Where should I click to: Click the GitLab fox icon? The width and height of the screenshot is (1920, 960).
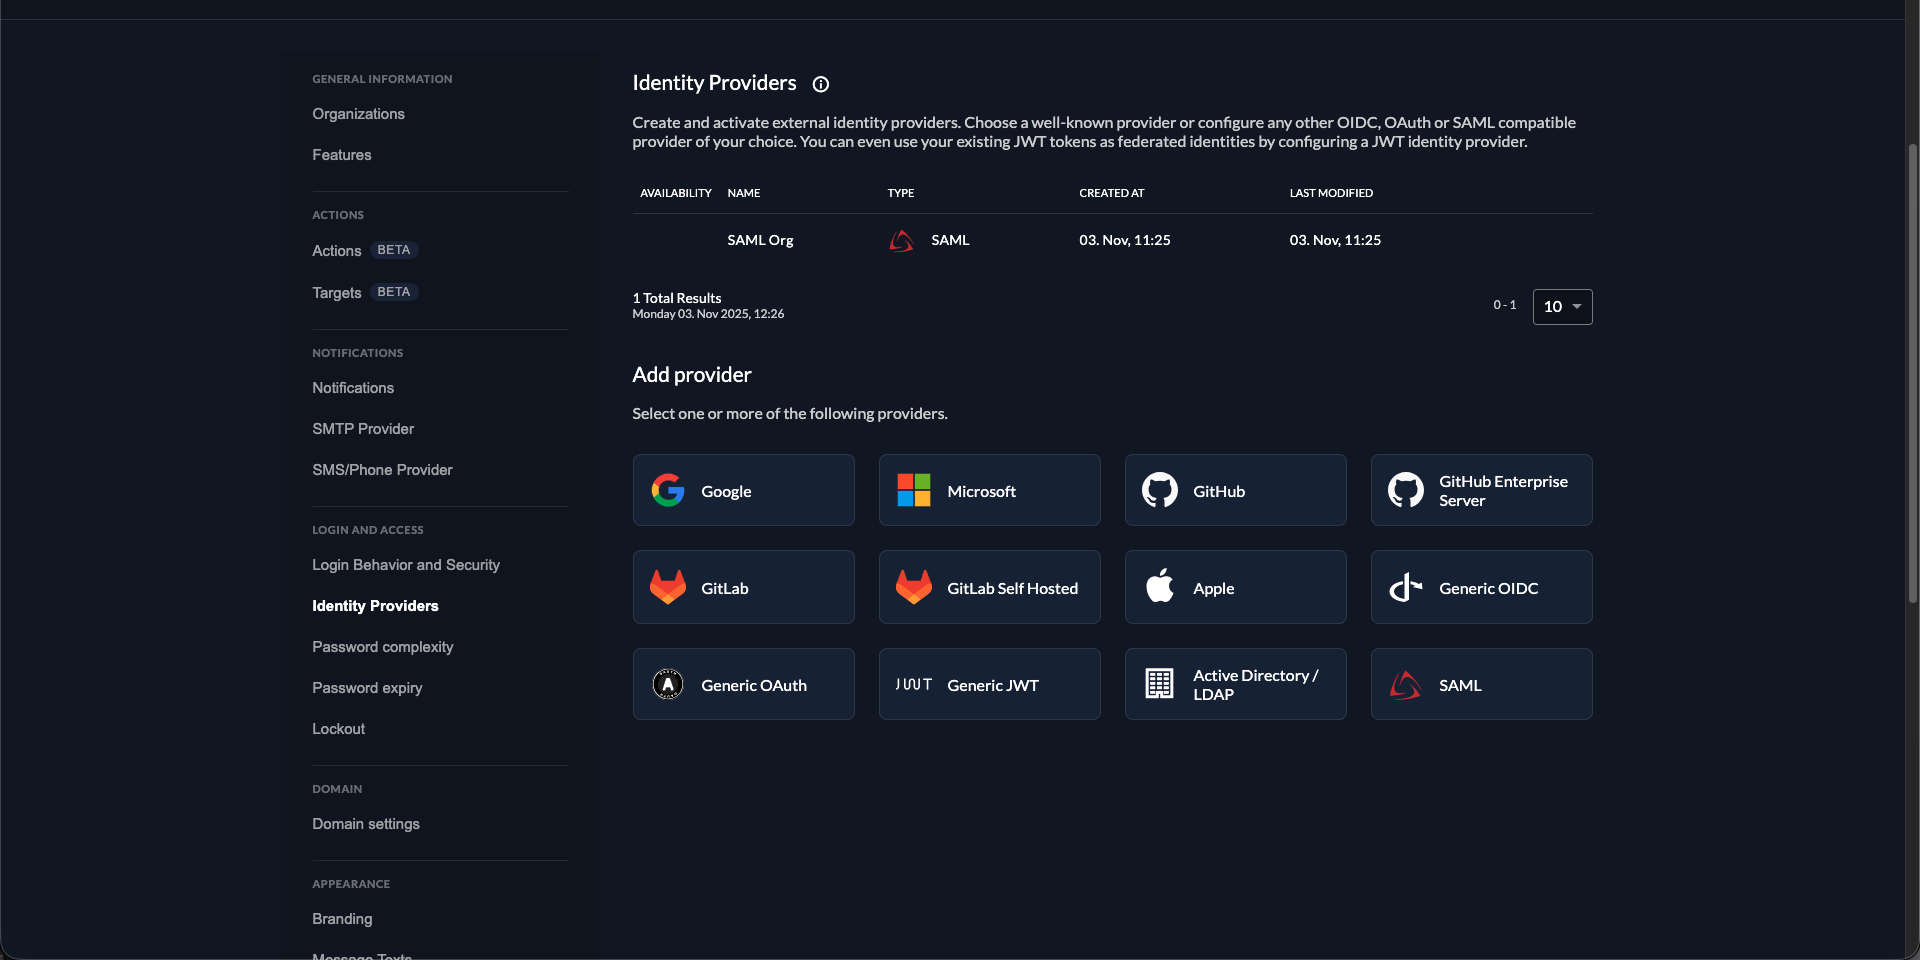click(668, 587)
